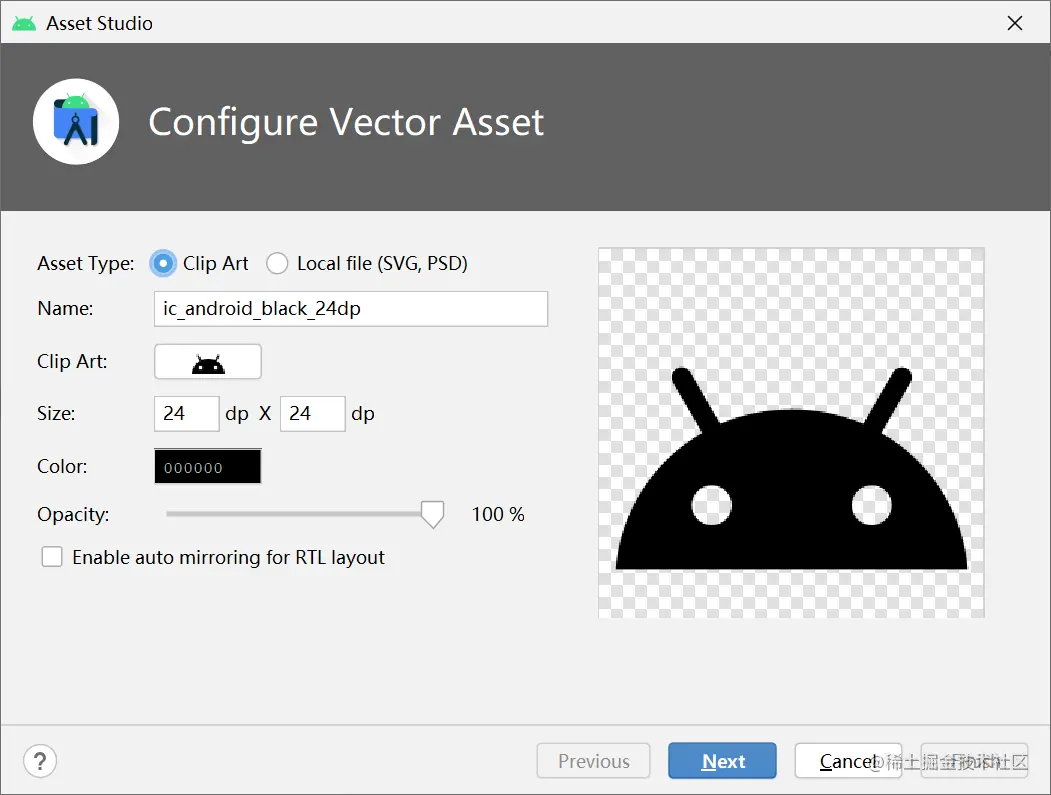
Task: Open the help question mark button
Action: 40,761
